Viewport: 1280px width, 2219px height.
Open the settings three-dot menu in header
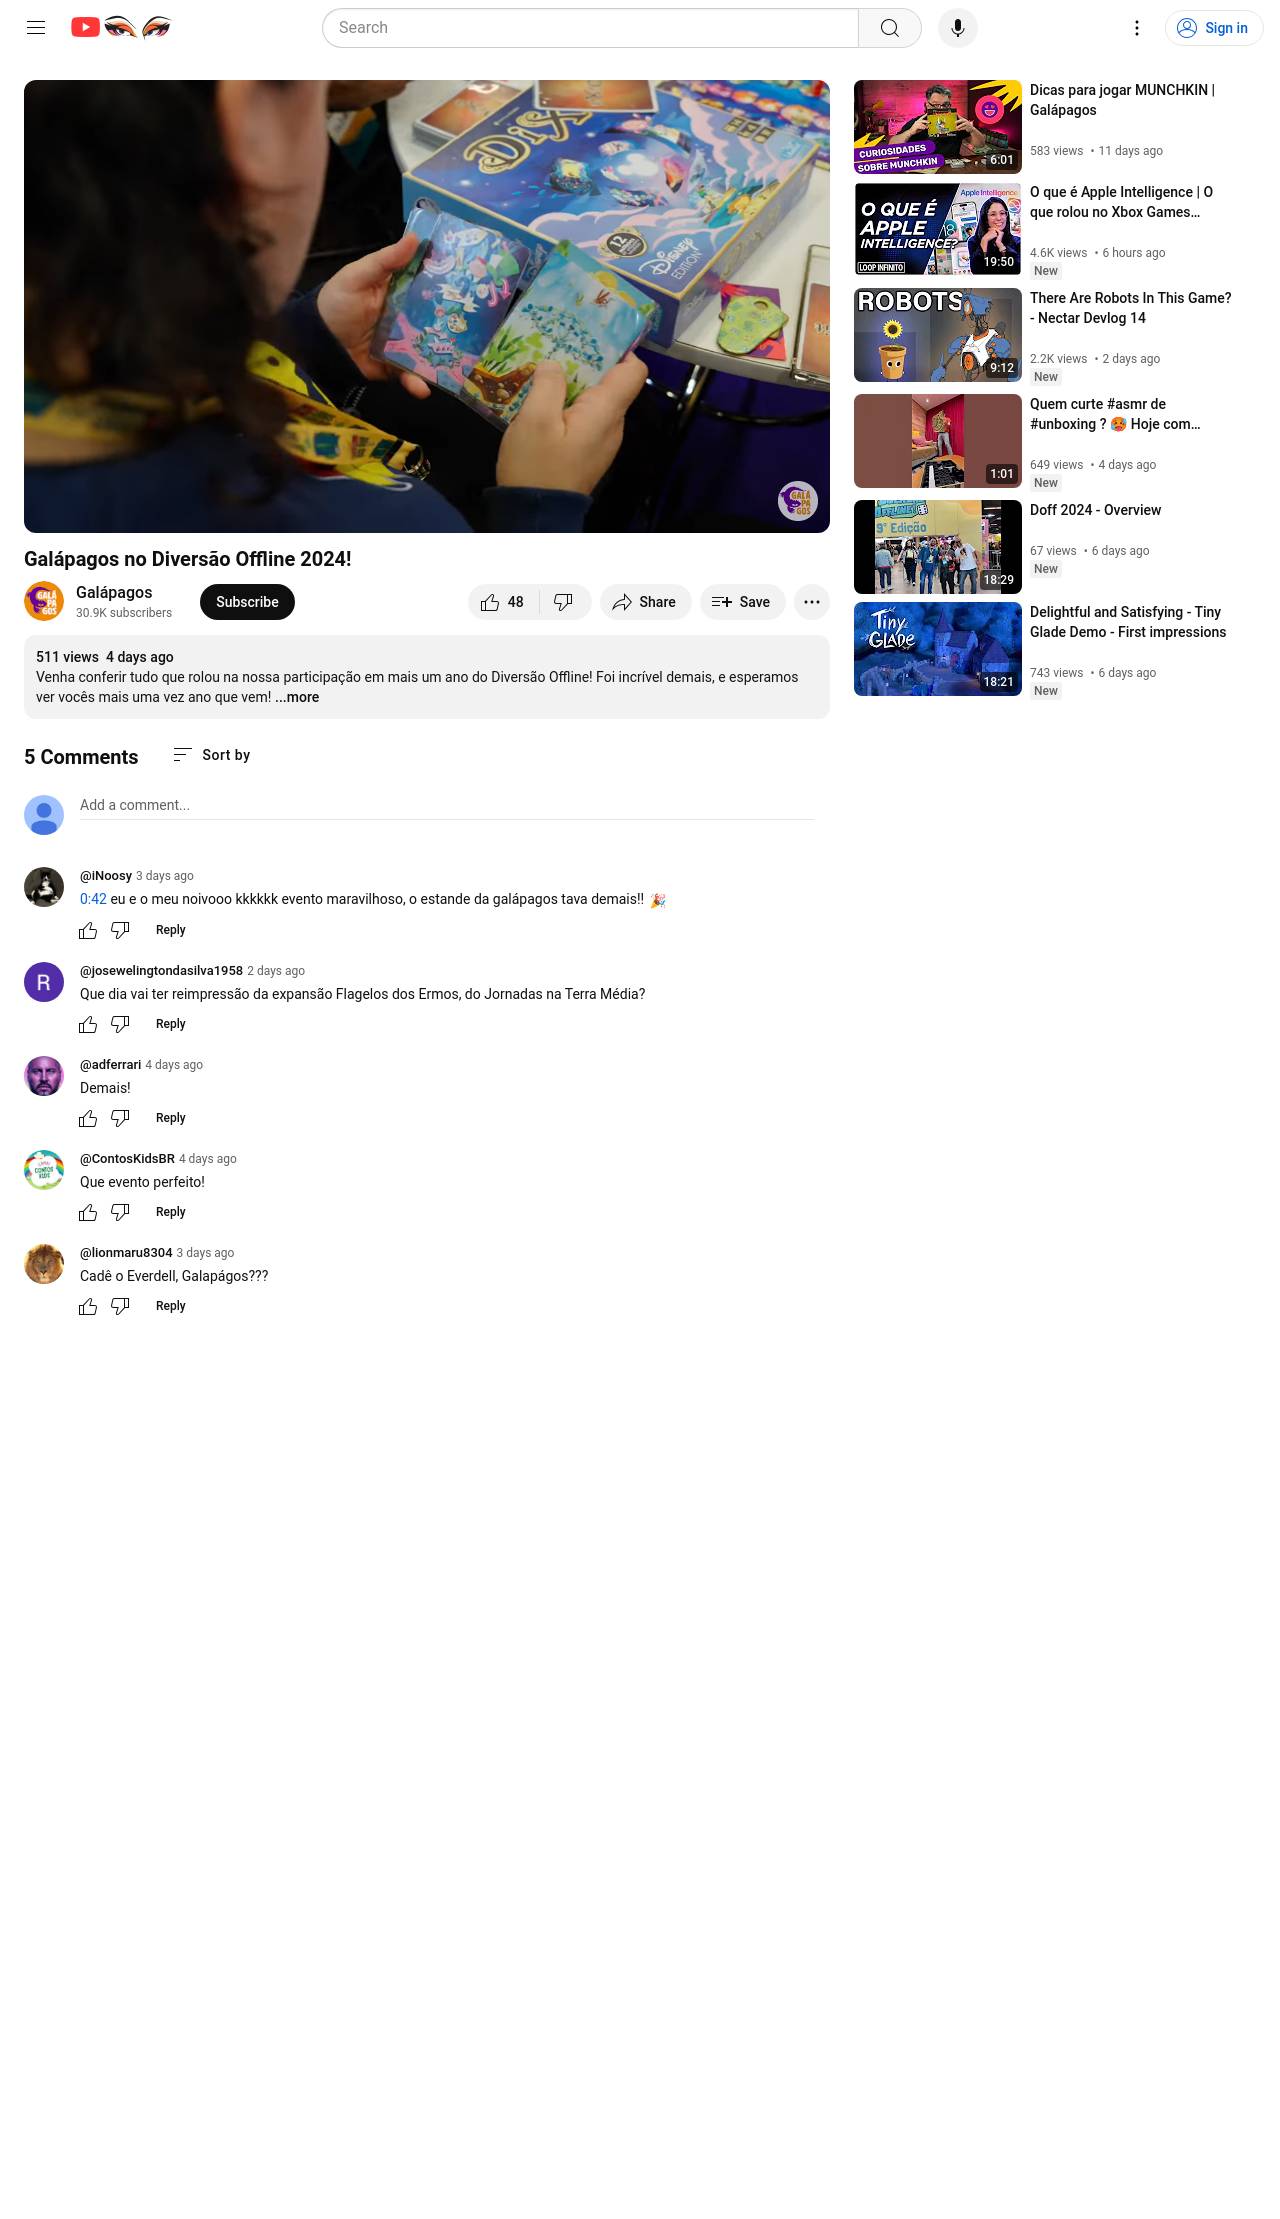pos(1137,28)
